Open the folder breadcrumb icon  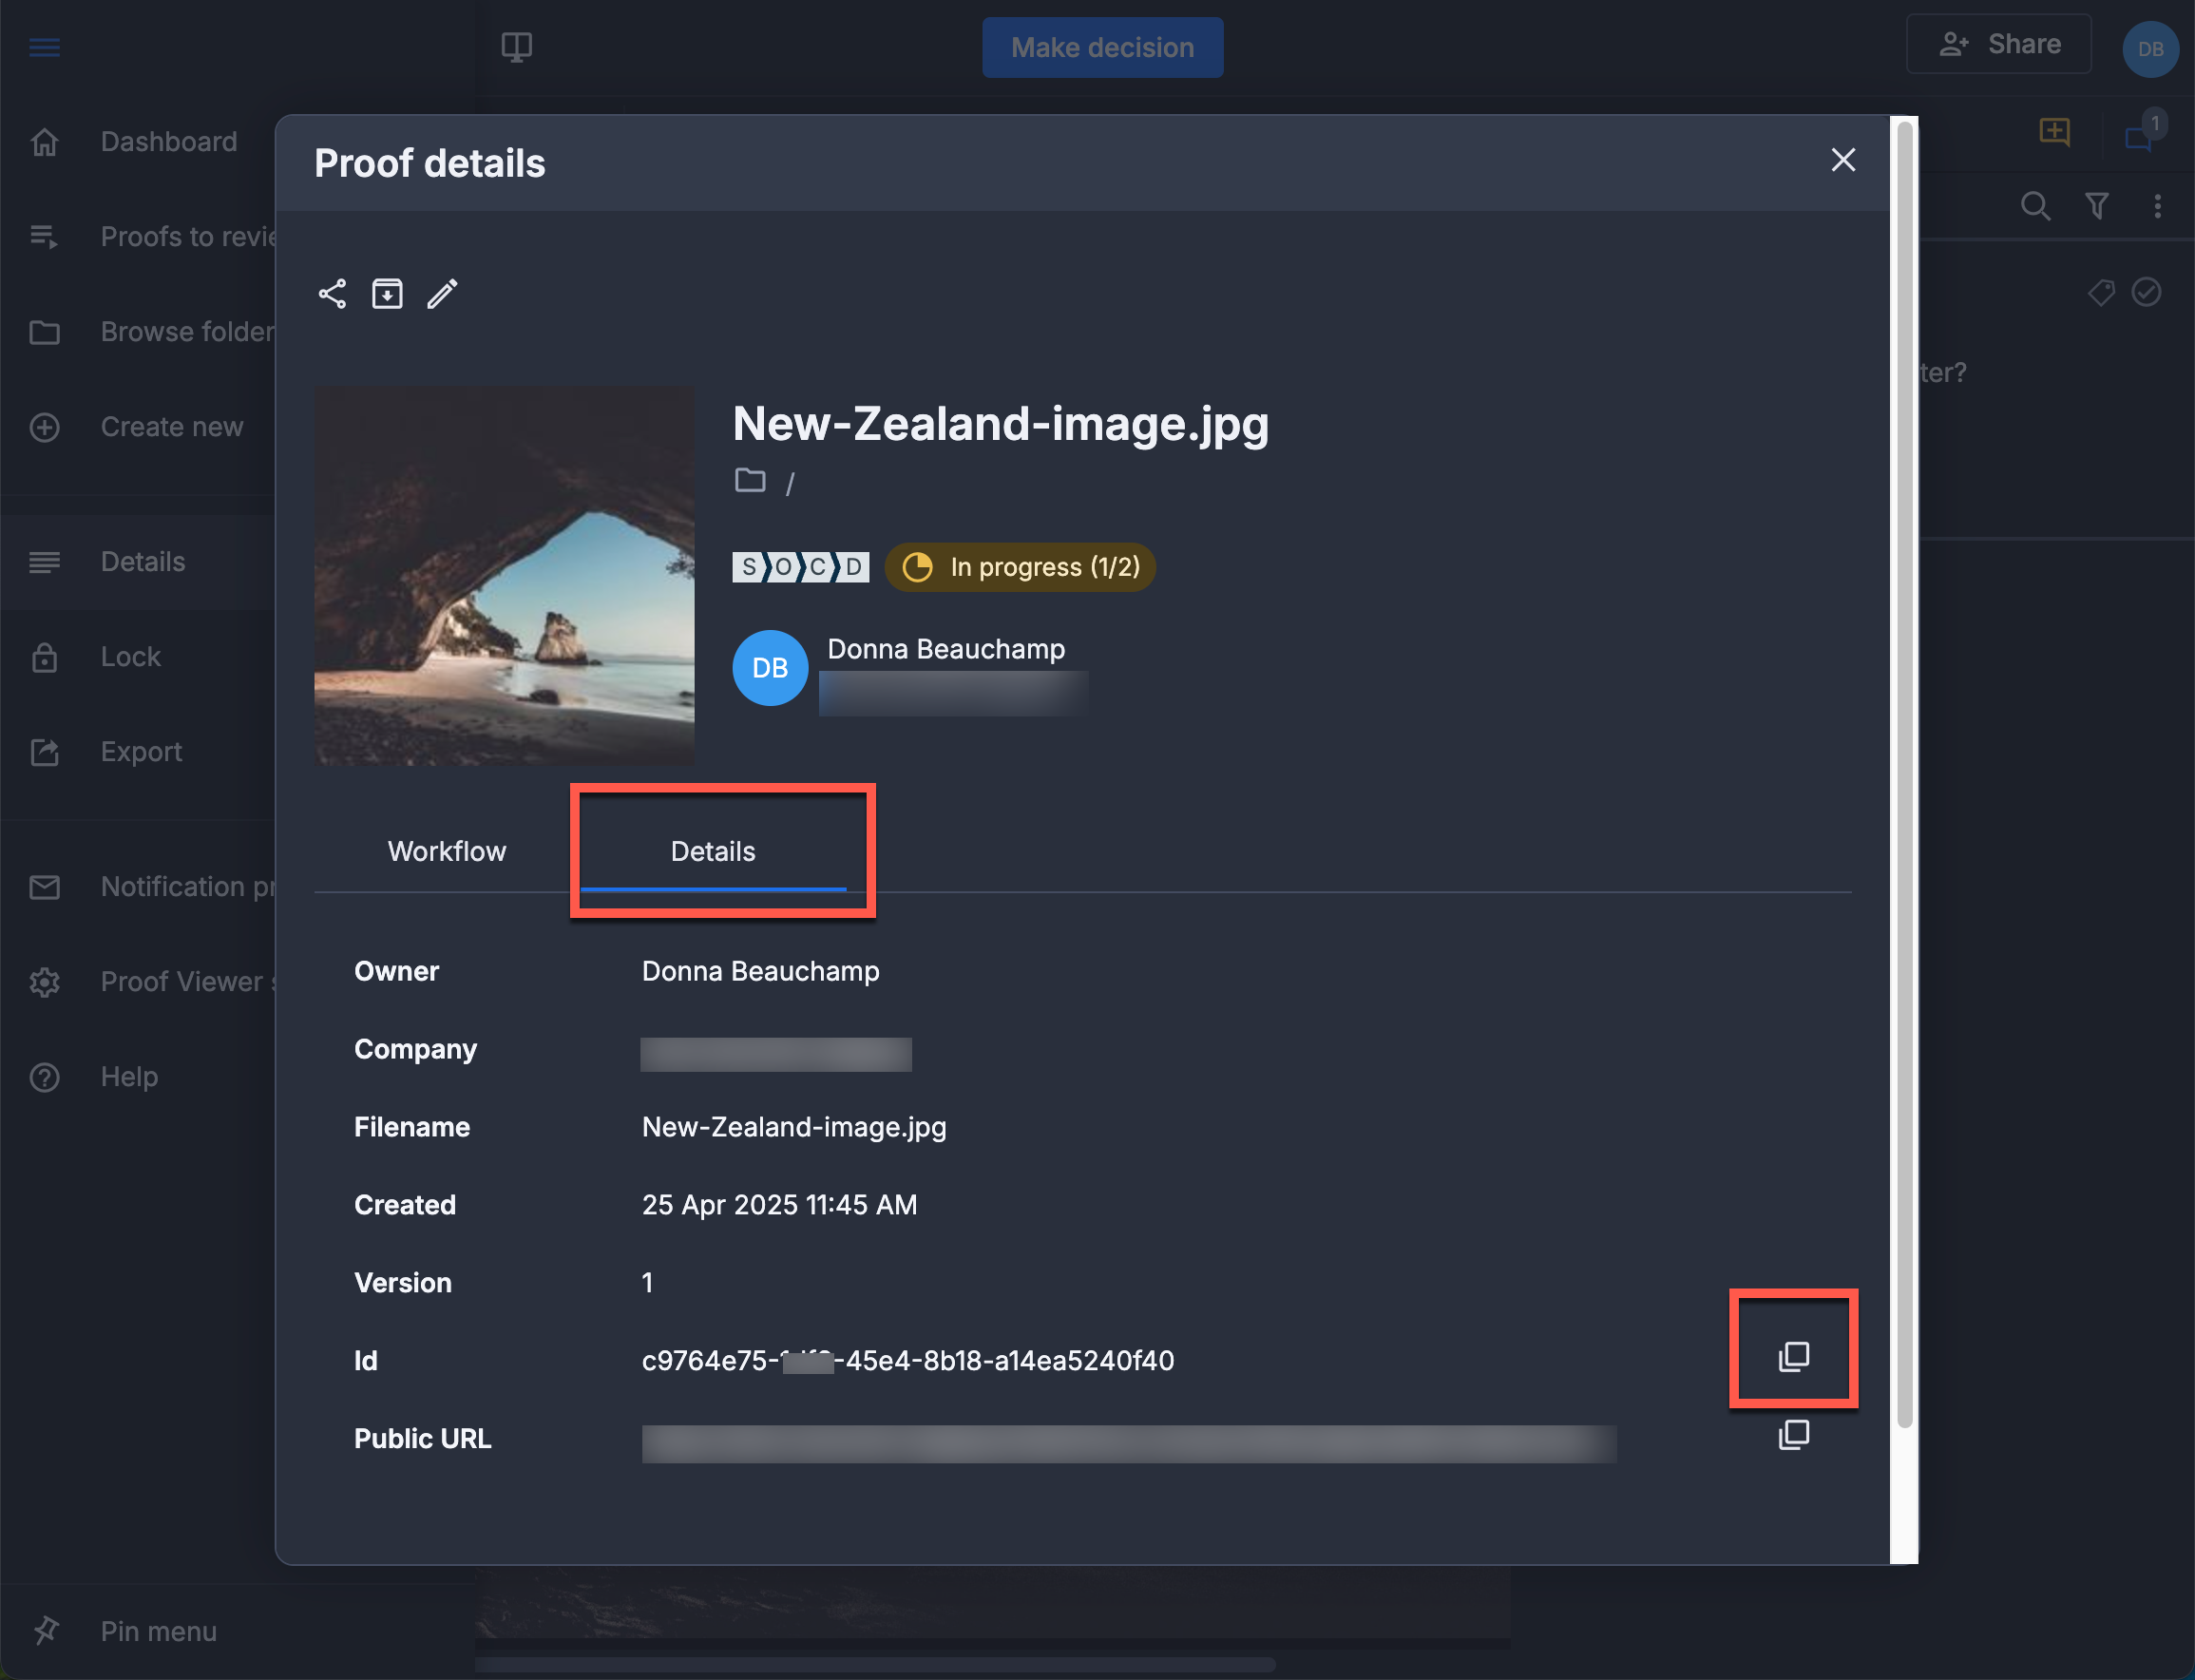[750, 480]
